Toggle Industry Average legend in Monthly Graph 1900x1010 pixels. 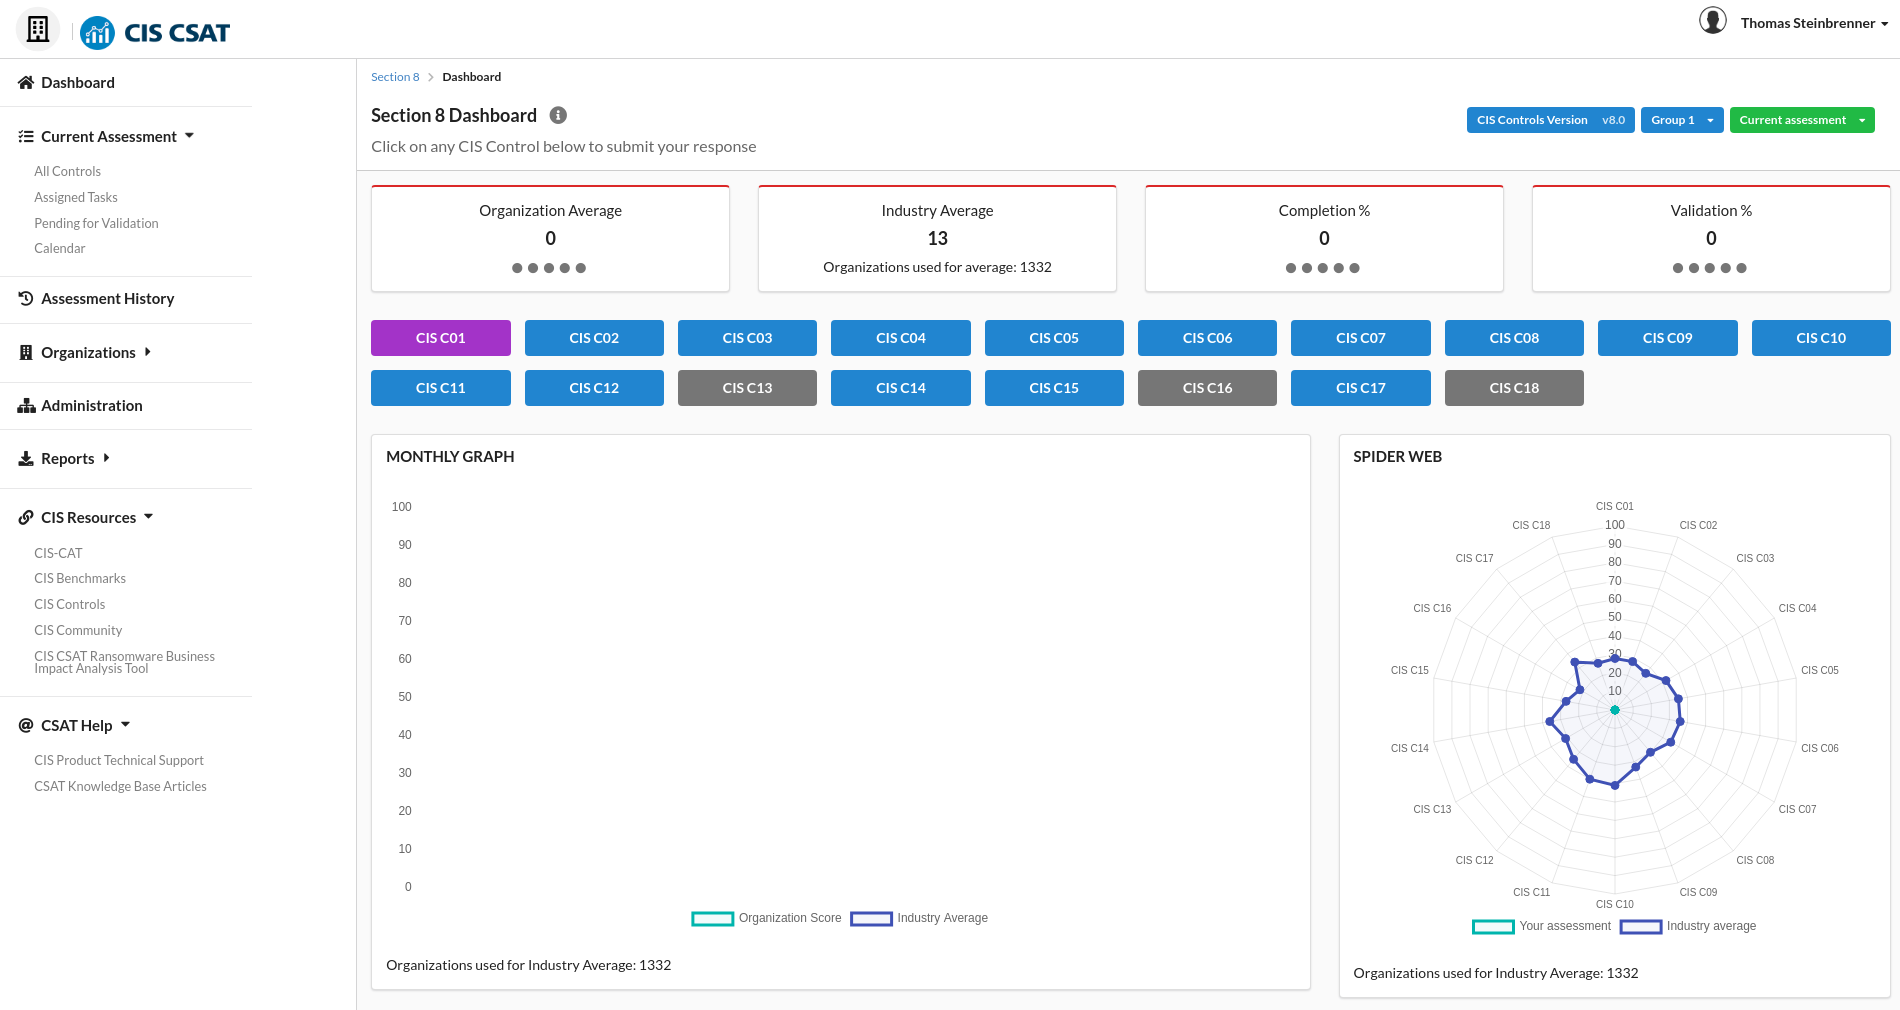(x=919, y=919)
